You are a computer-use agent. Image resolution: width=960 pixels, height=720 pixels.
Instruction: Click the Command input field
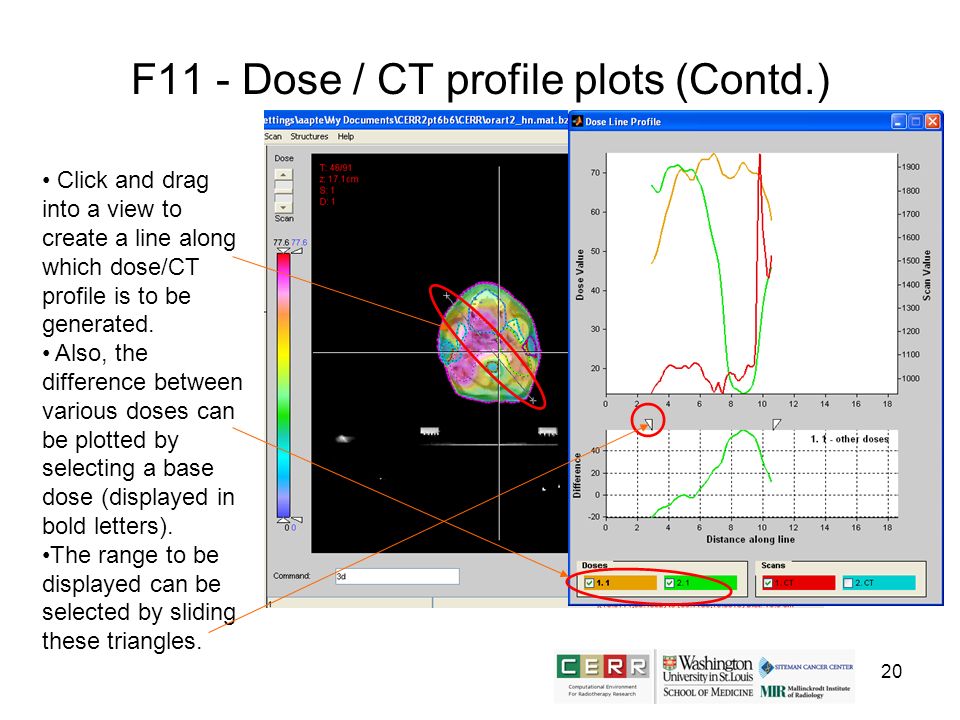click(397, 576)
